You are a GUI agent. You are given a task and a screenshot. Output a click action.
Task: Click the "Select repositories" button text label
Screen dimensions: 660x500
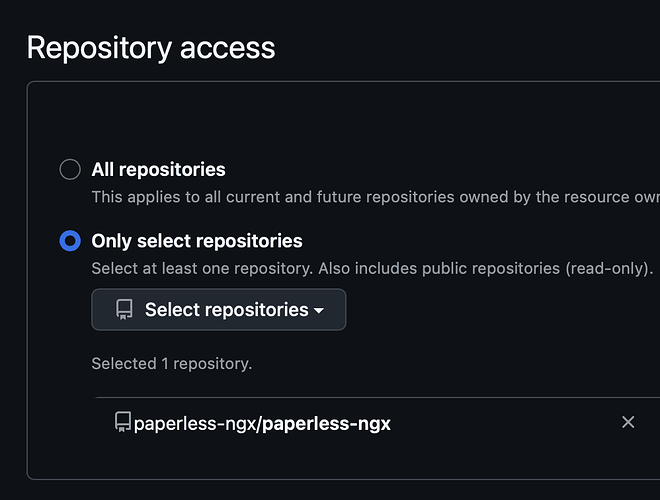(x=226, y=310)
